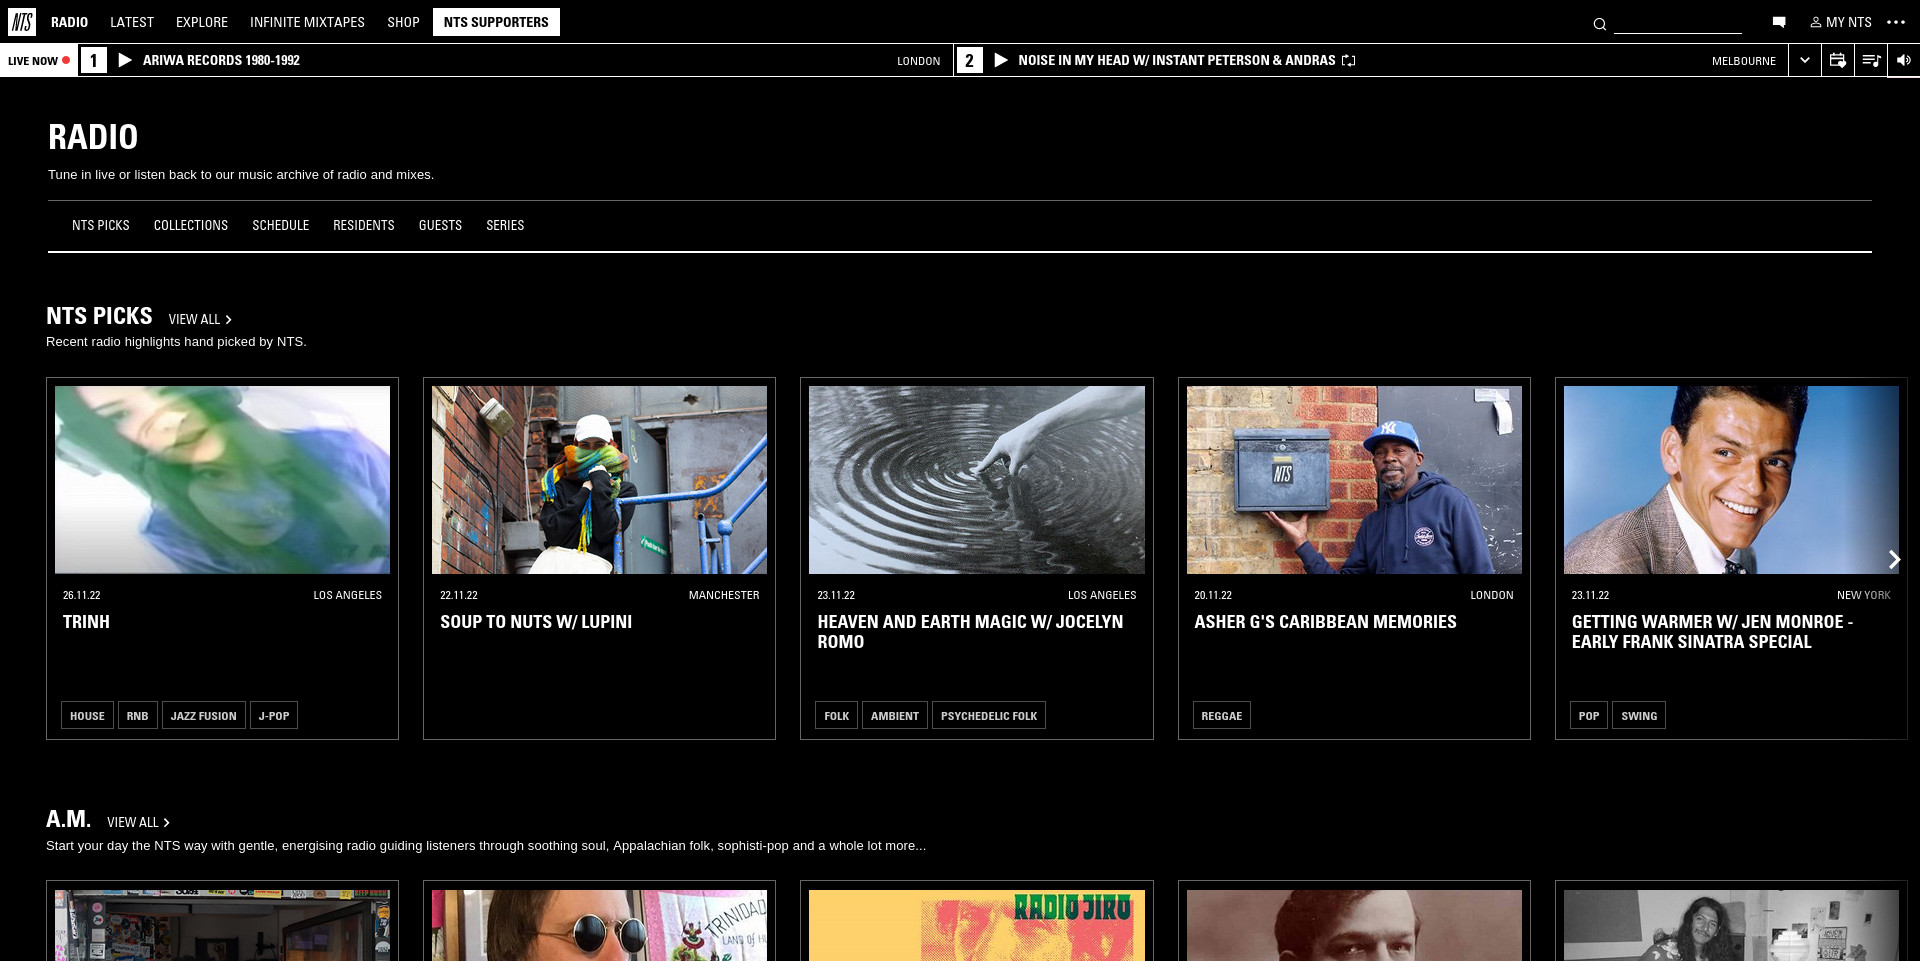Viewport: 1920px width, 961px height.
Task: Toggle the volume speaker icon
Action: click(1903, 60)
